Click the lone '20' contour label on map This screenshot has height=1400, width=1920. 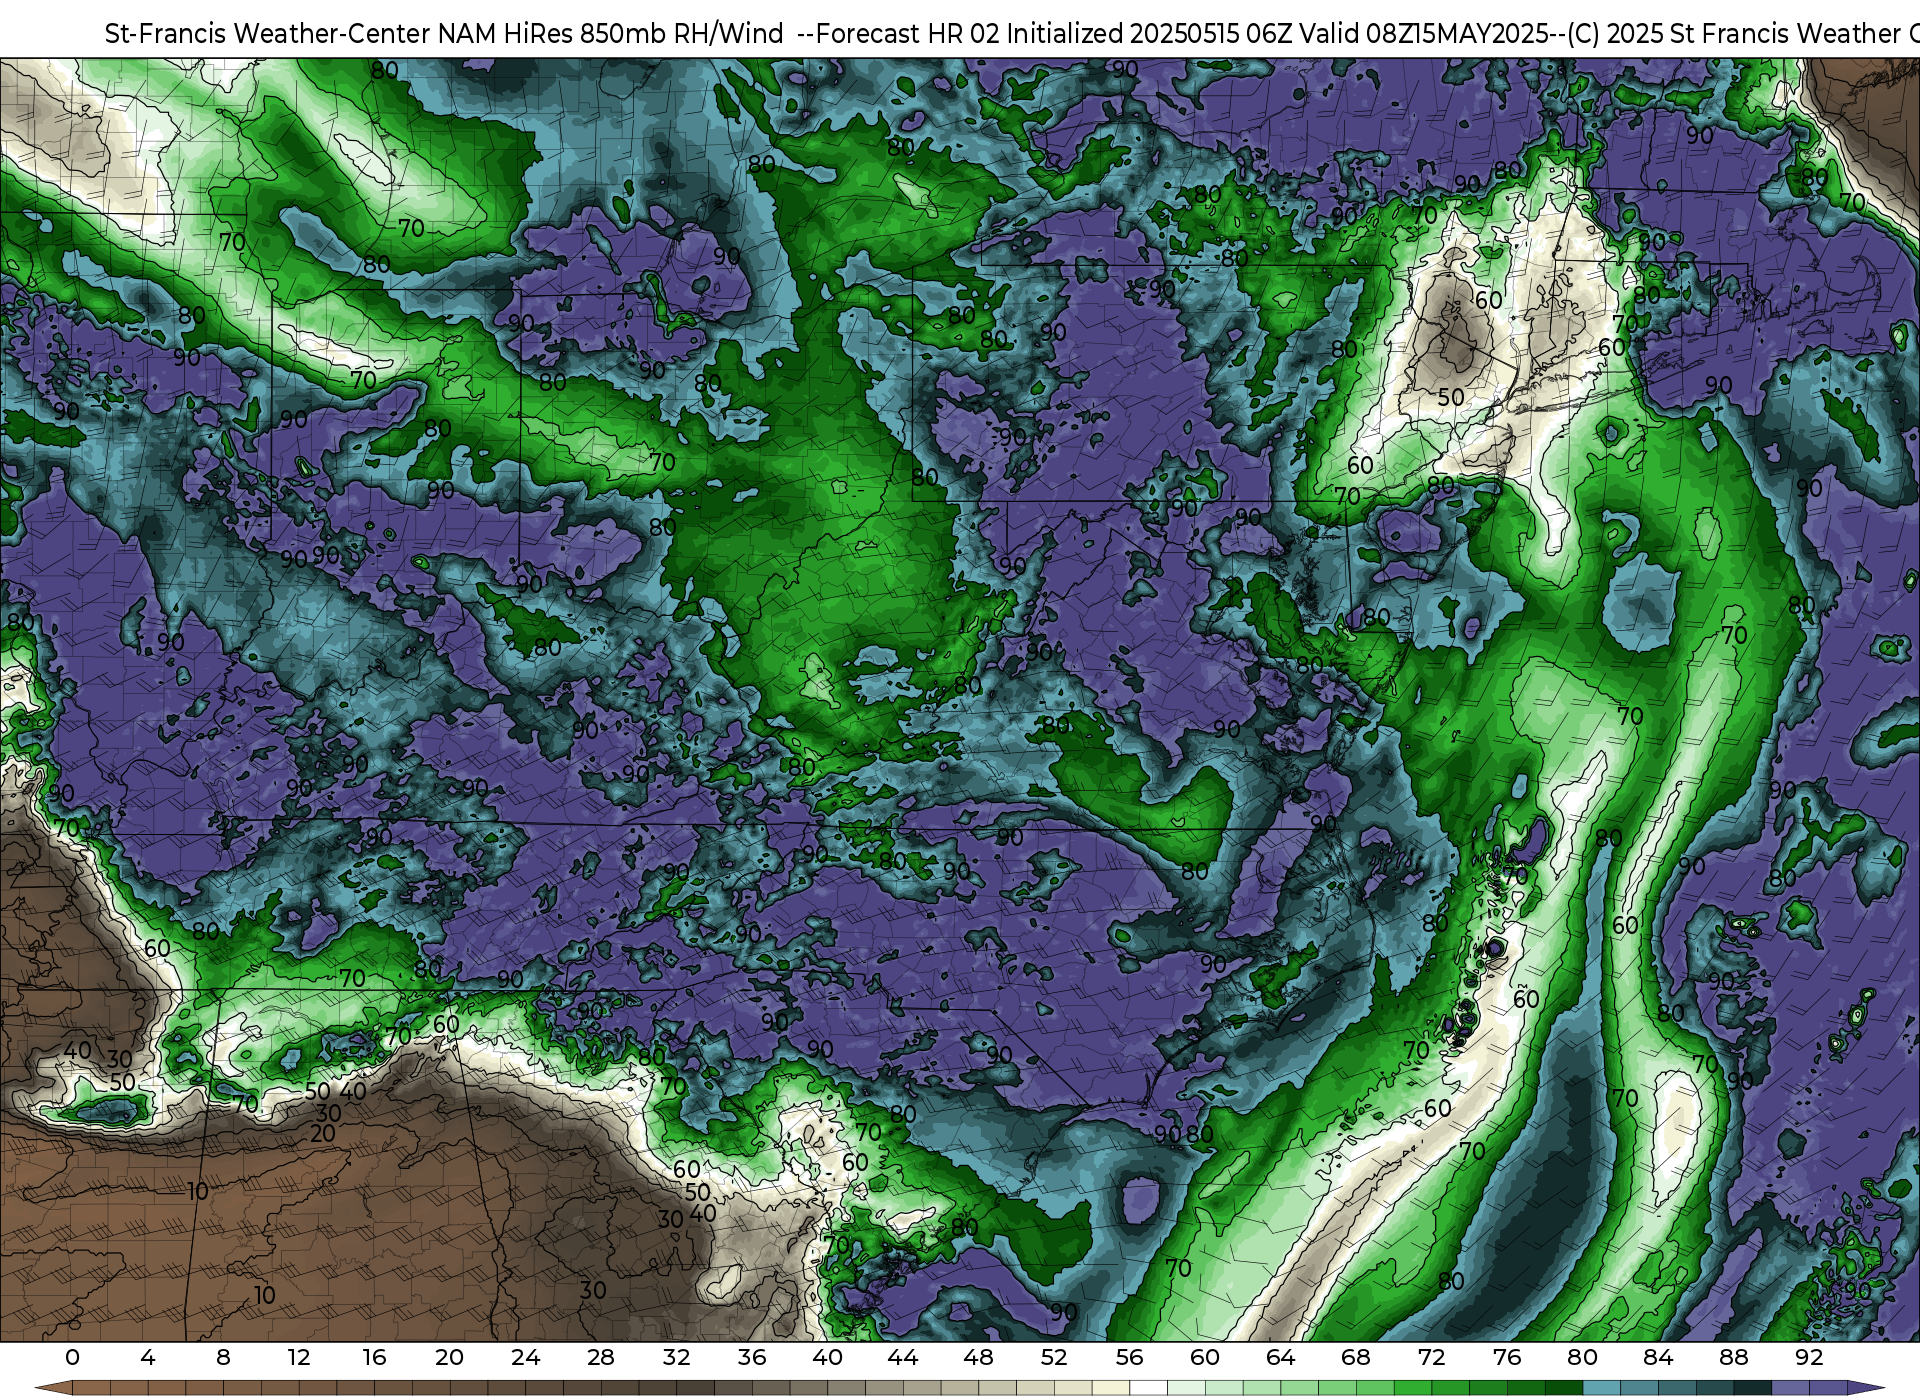tap(322, 1133)
